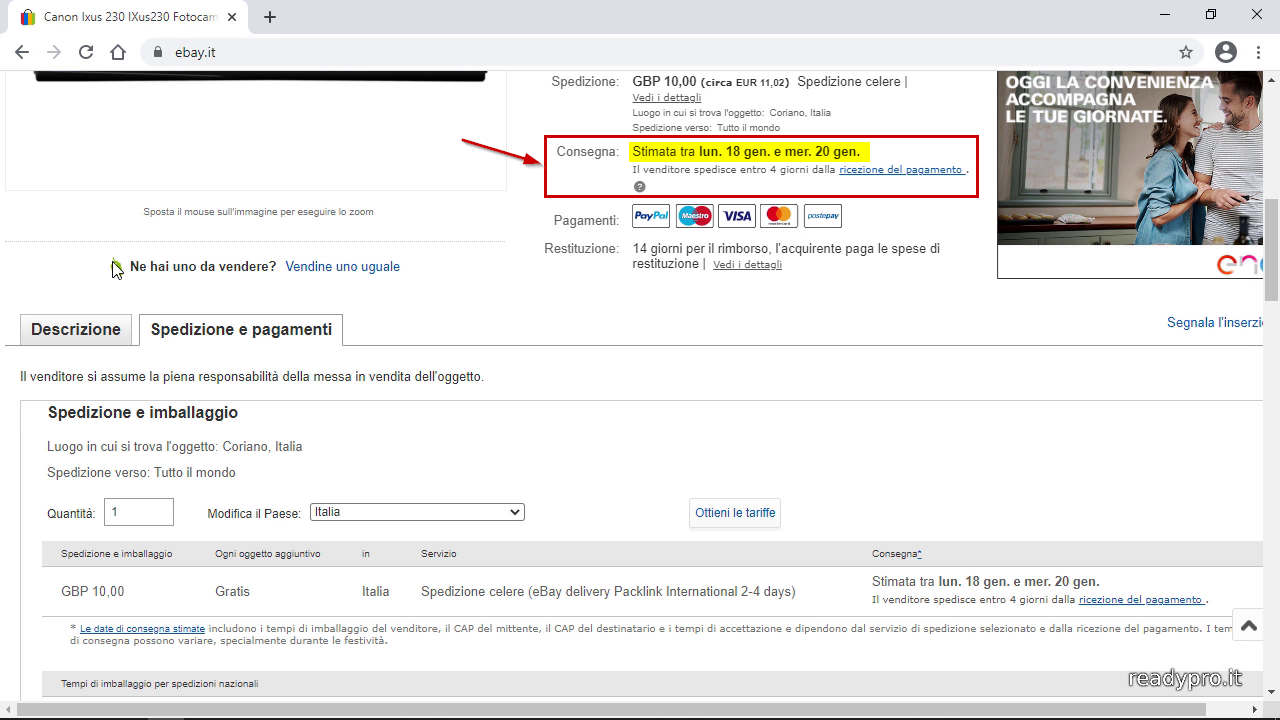Screen dimensions: 1280x720
Task: Click Segnala l'inserzione link
Action: [x=1216, y=323]
